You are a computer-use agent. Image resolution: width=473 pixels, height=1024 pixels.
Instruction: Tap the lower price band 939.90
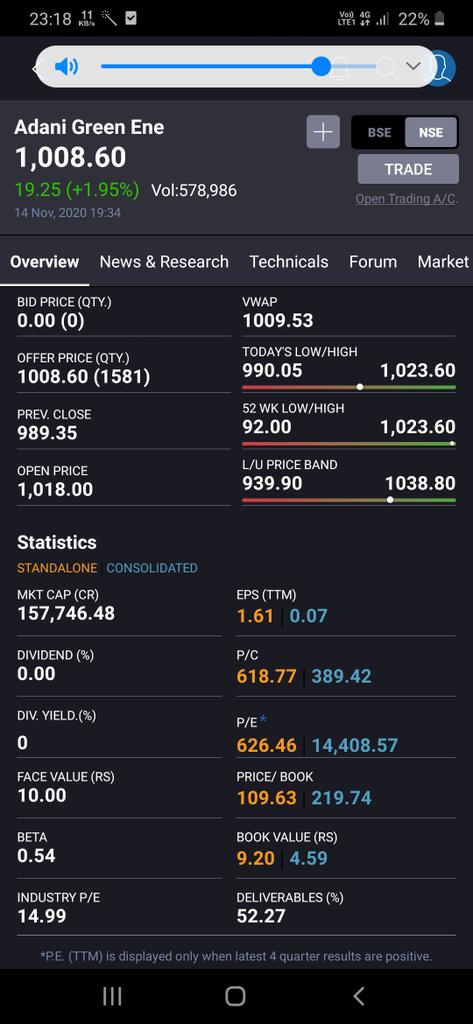272,484
